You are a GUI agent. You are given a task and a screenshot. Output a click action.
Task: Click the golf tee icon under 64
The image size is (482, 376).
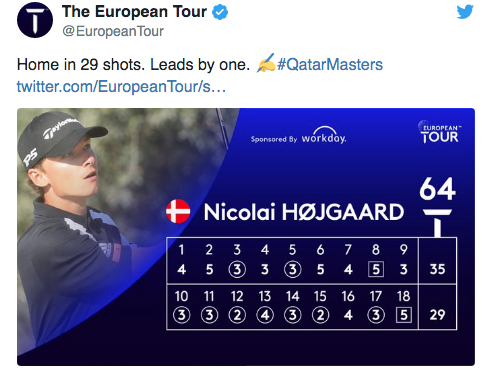437,223
